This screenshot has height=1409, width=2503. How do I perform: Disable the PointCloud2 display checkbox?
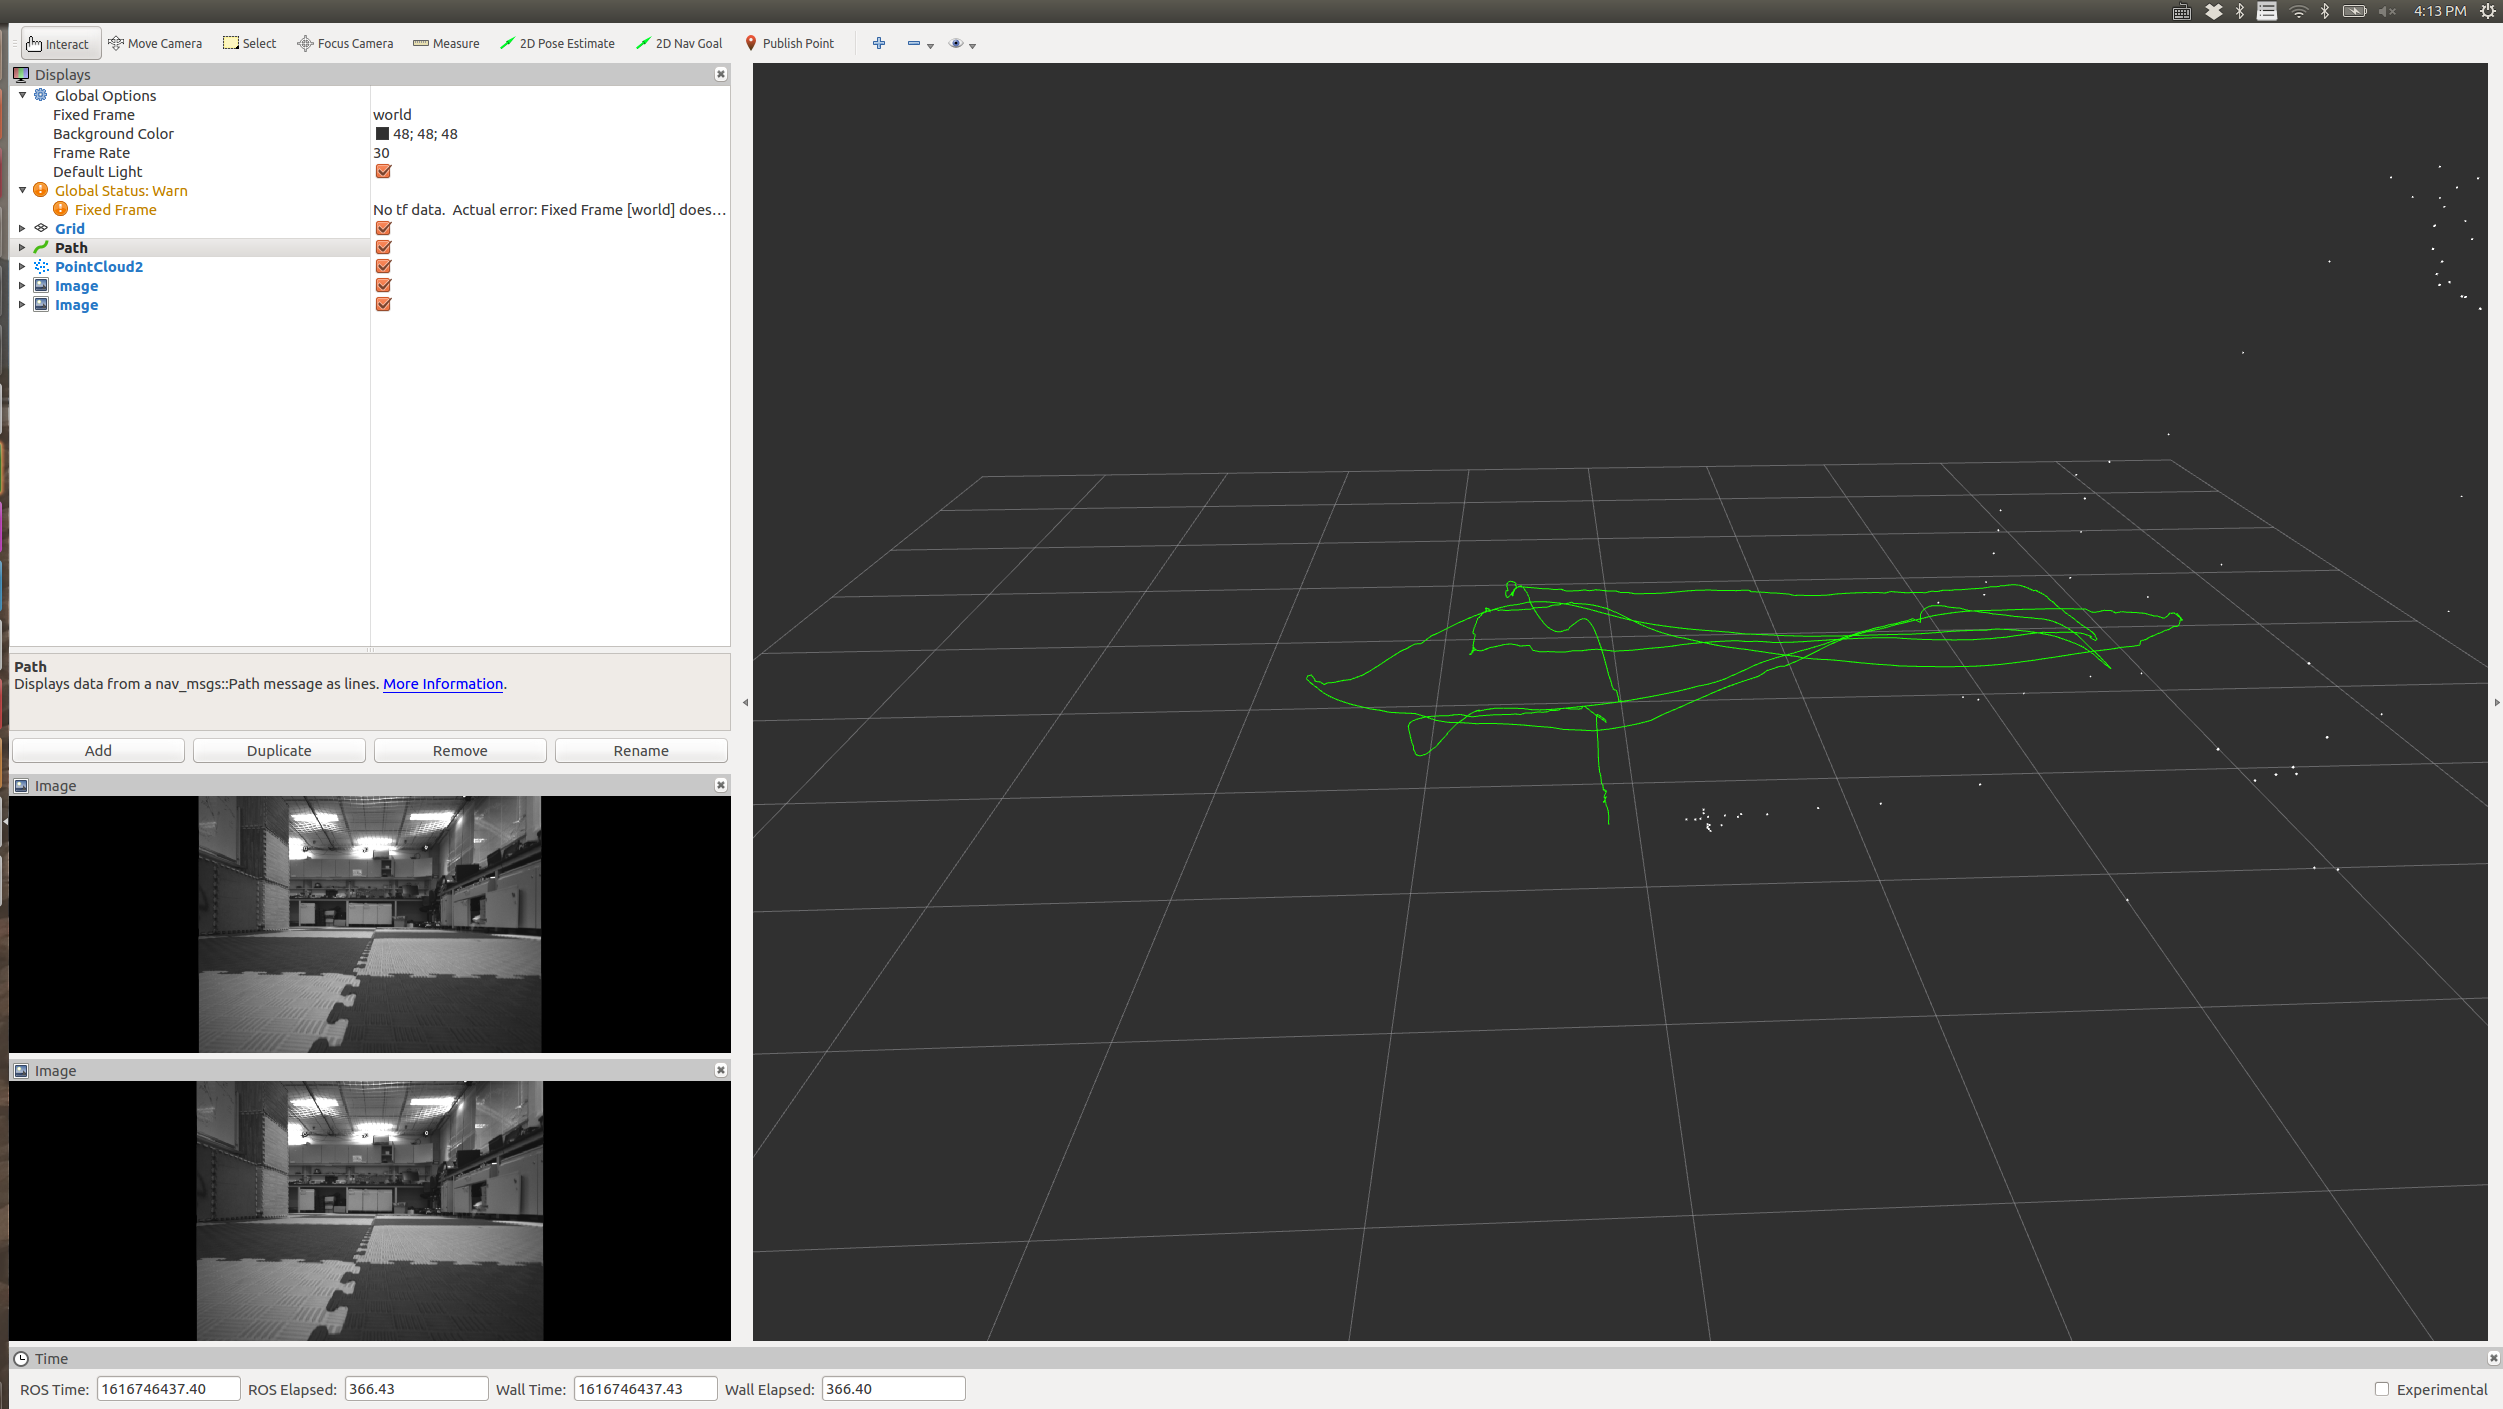click(x=383, y=267)
